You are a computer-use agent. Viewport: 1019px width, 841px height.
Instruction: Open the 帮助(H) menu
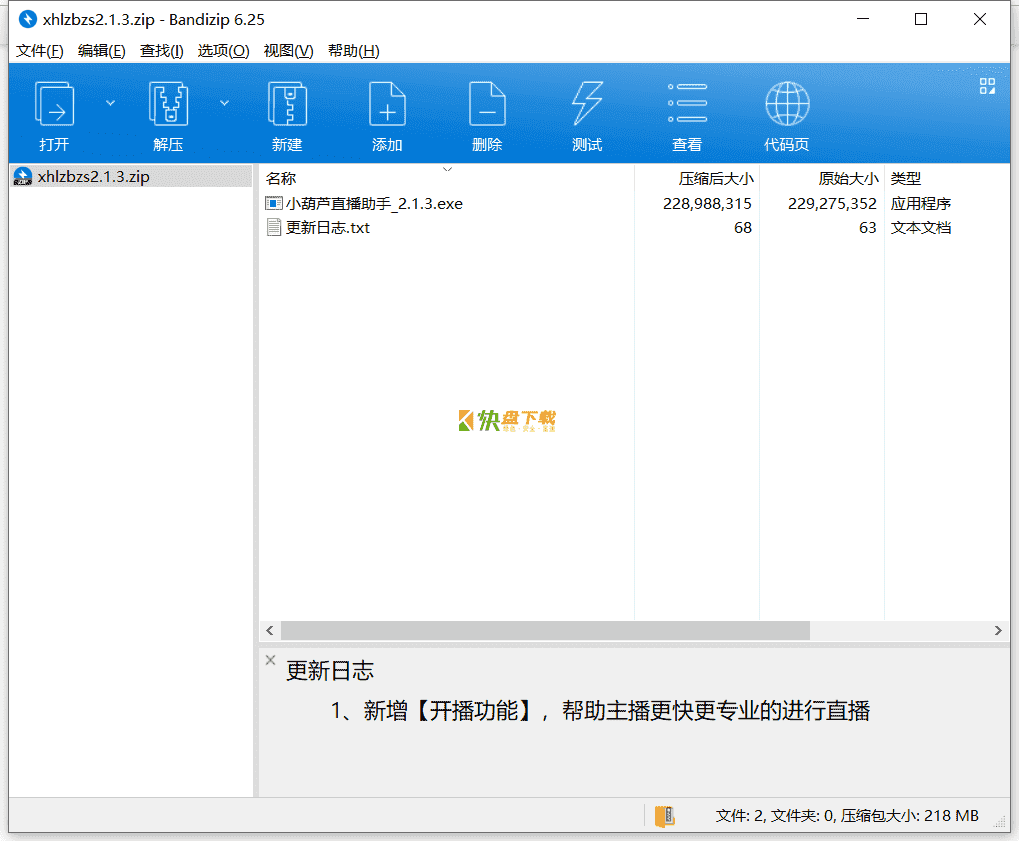[x=354, y=51]
